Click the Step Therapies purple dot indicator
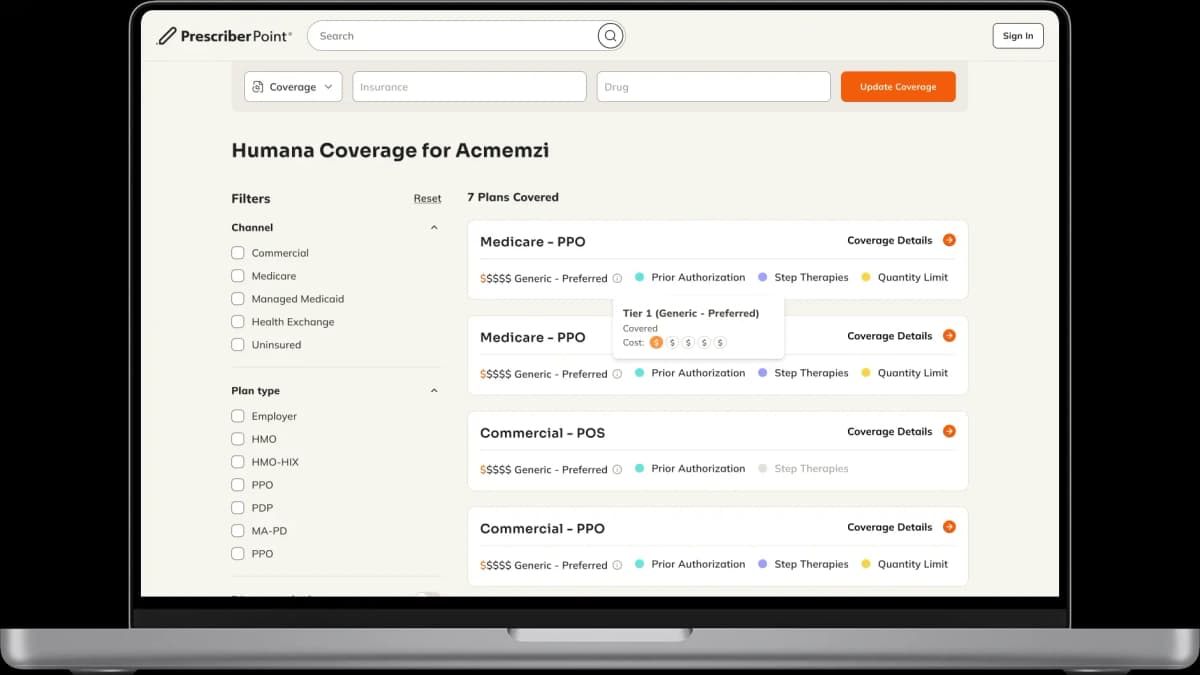This screenshot has height=675, width=1200. click(x=763, y=277)
